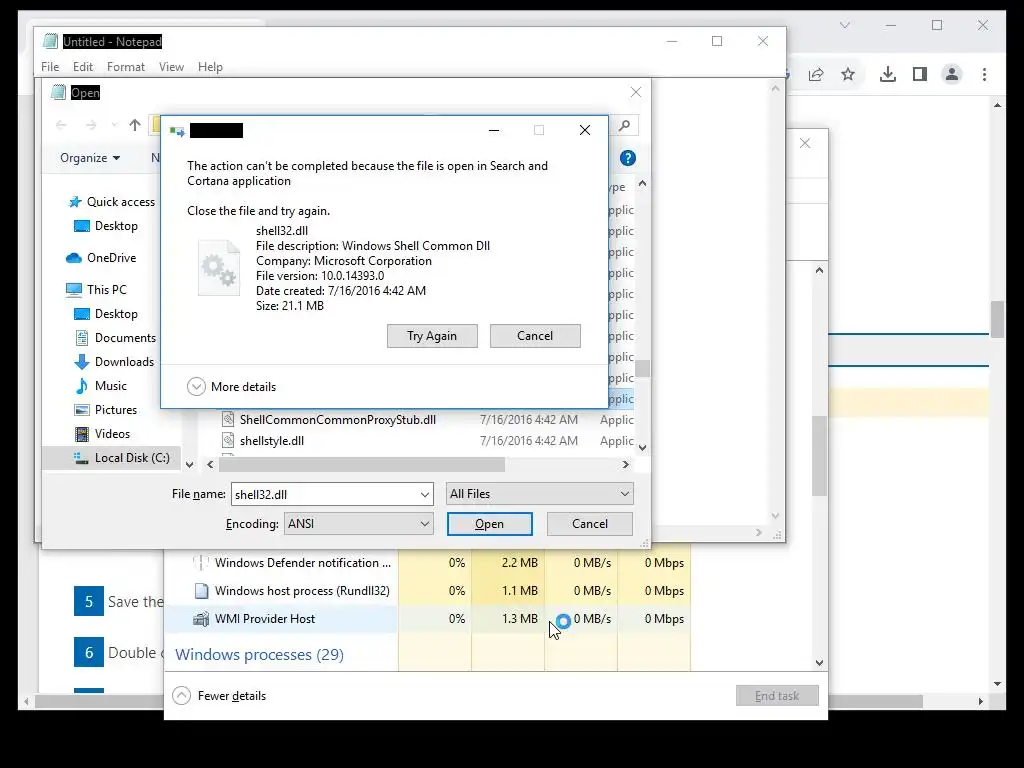Click the file list horizontal scrollbar

[x=362, y=464]
